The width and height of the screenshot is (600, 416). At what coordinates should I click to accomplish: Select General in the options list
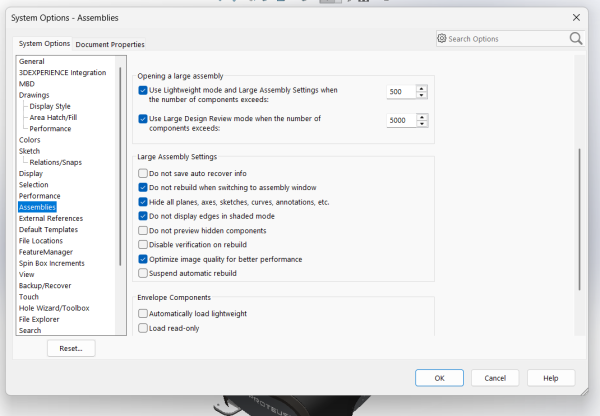[32, 61]
